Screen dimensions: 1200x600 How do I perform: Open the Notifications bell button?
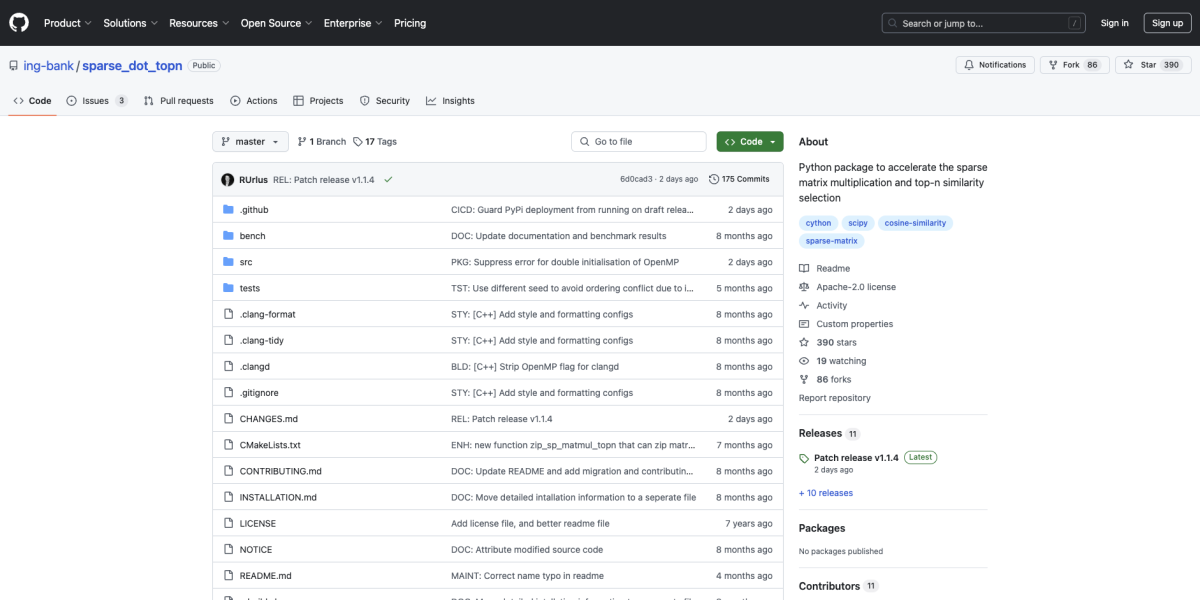995,65
